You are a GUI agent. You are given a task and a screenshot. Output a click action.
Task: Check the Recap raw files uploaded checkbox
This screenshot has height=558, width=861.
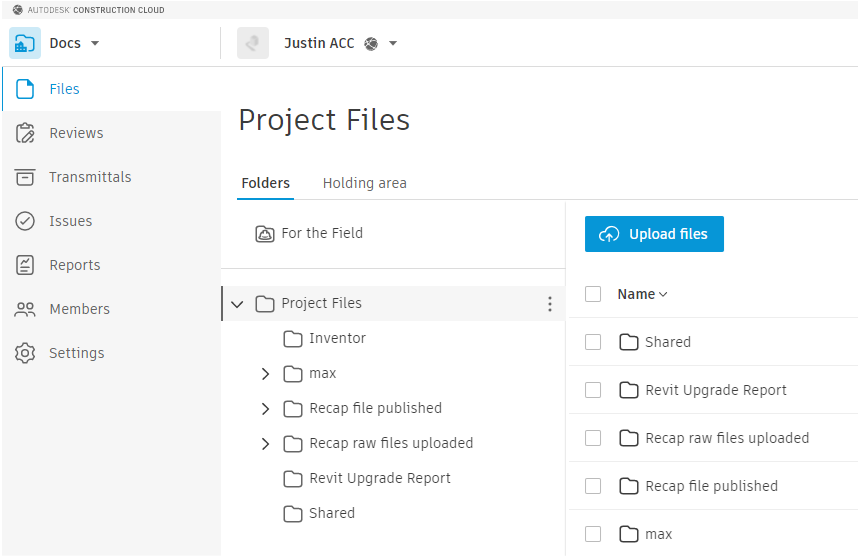tap(593, 438)
